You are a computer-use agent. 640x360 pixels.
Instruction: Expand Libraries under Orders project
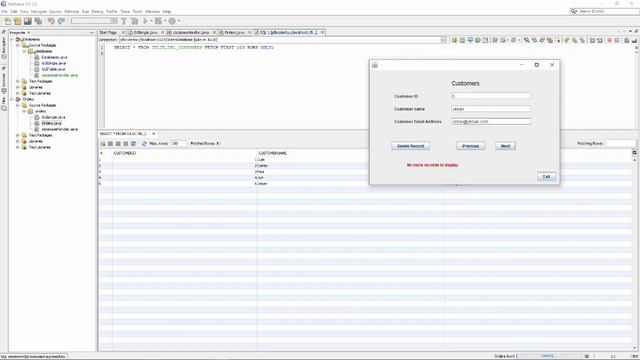pyautogui.click(x=18, y=141)
